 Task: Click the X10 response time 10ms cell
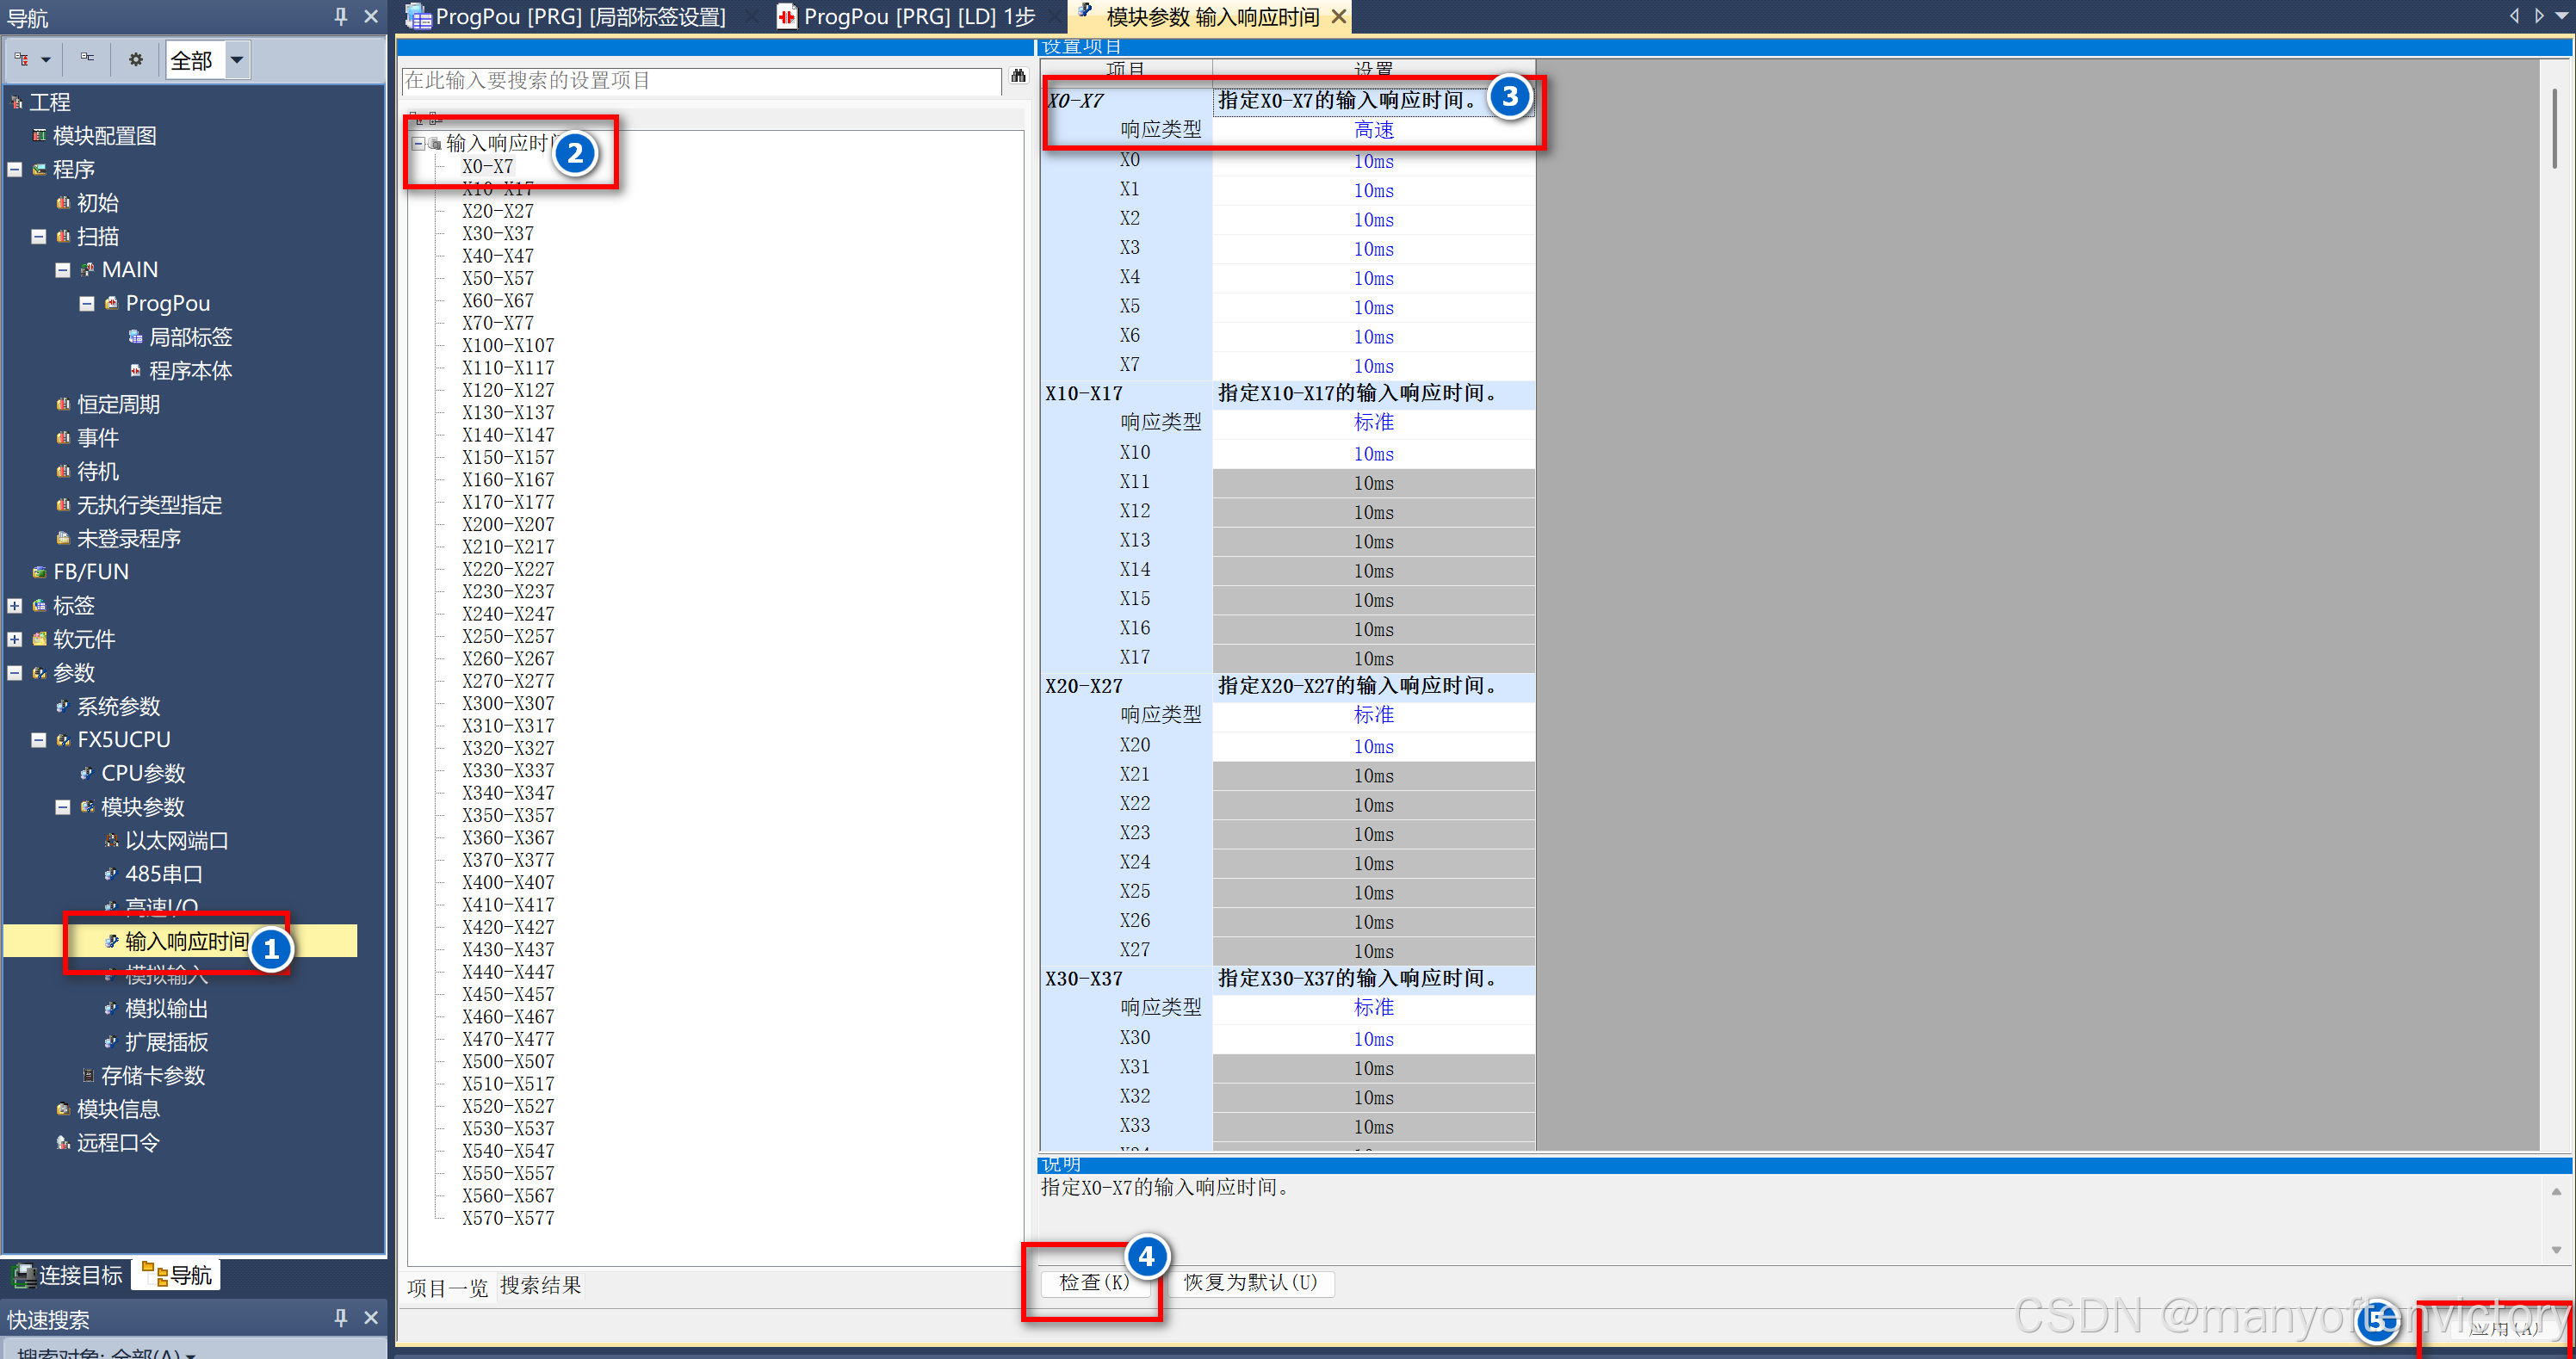point(1373,454)
